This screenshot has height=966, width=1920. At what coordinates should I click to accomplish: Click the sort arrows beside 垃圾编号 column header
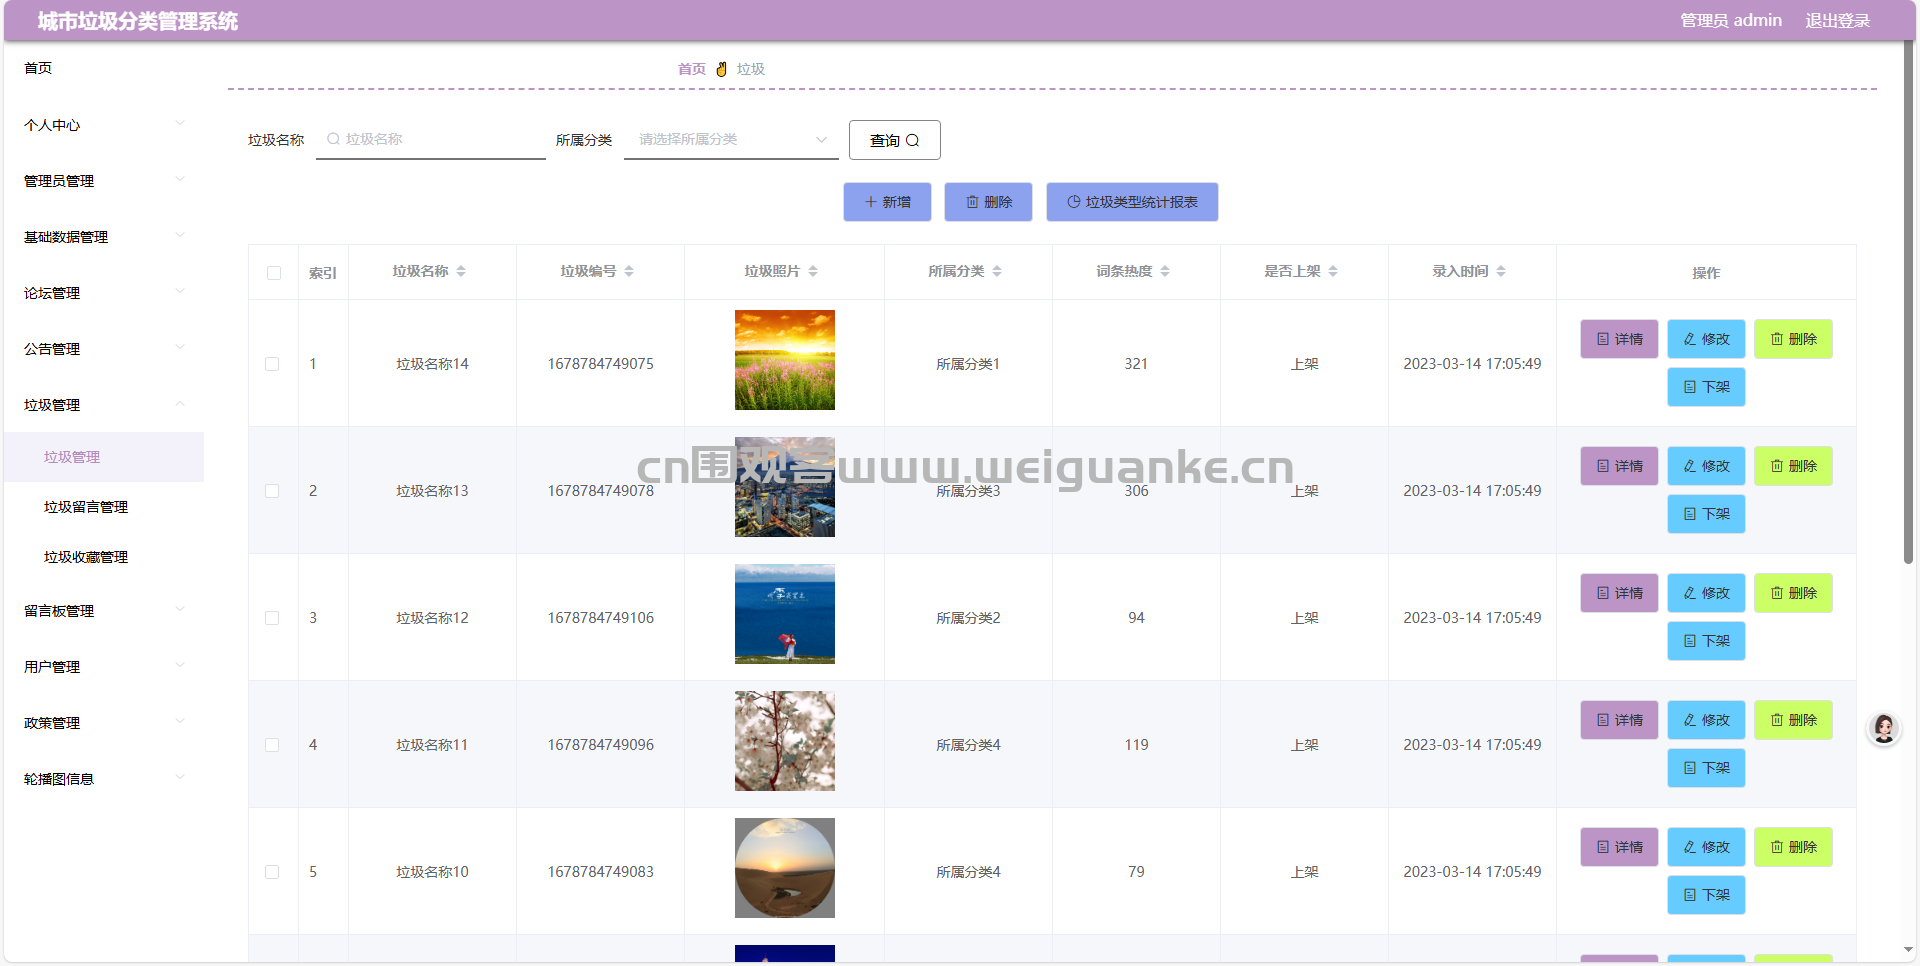[629, 271]
